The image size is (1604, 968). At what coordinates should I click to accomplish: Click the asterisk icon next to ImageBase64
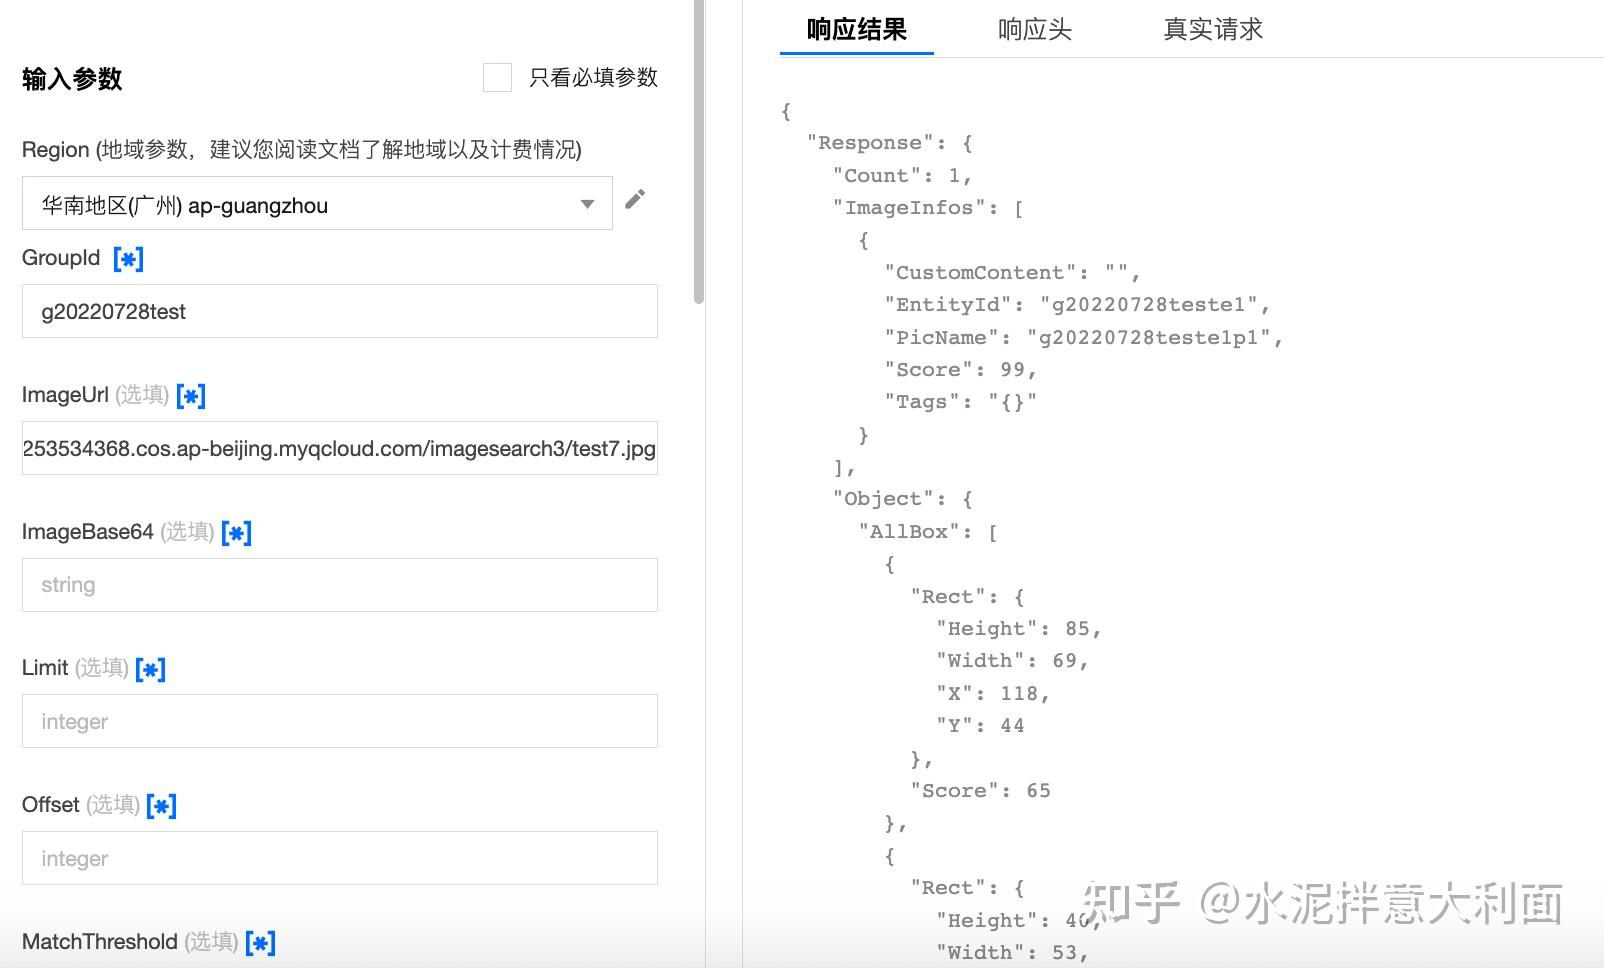pos(236,533)
